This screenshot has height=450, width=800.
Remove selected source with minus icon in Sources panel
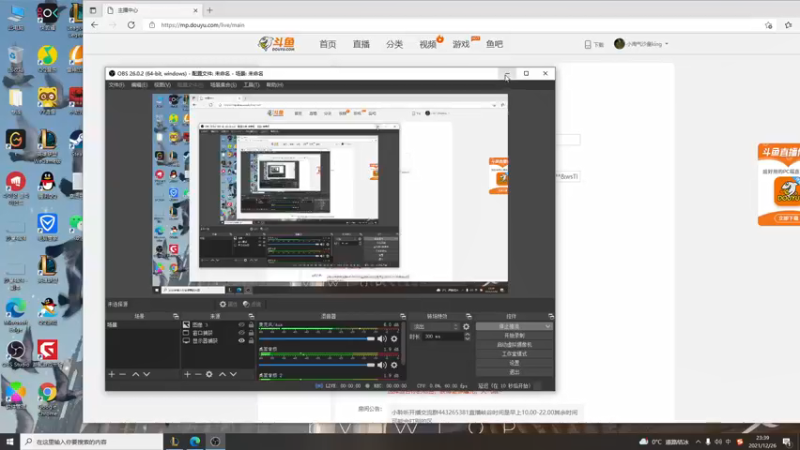tap(198, 374)
